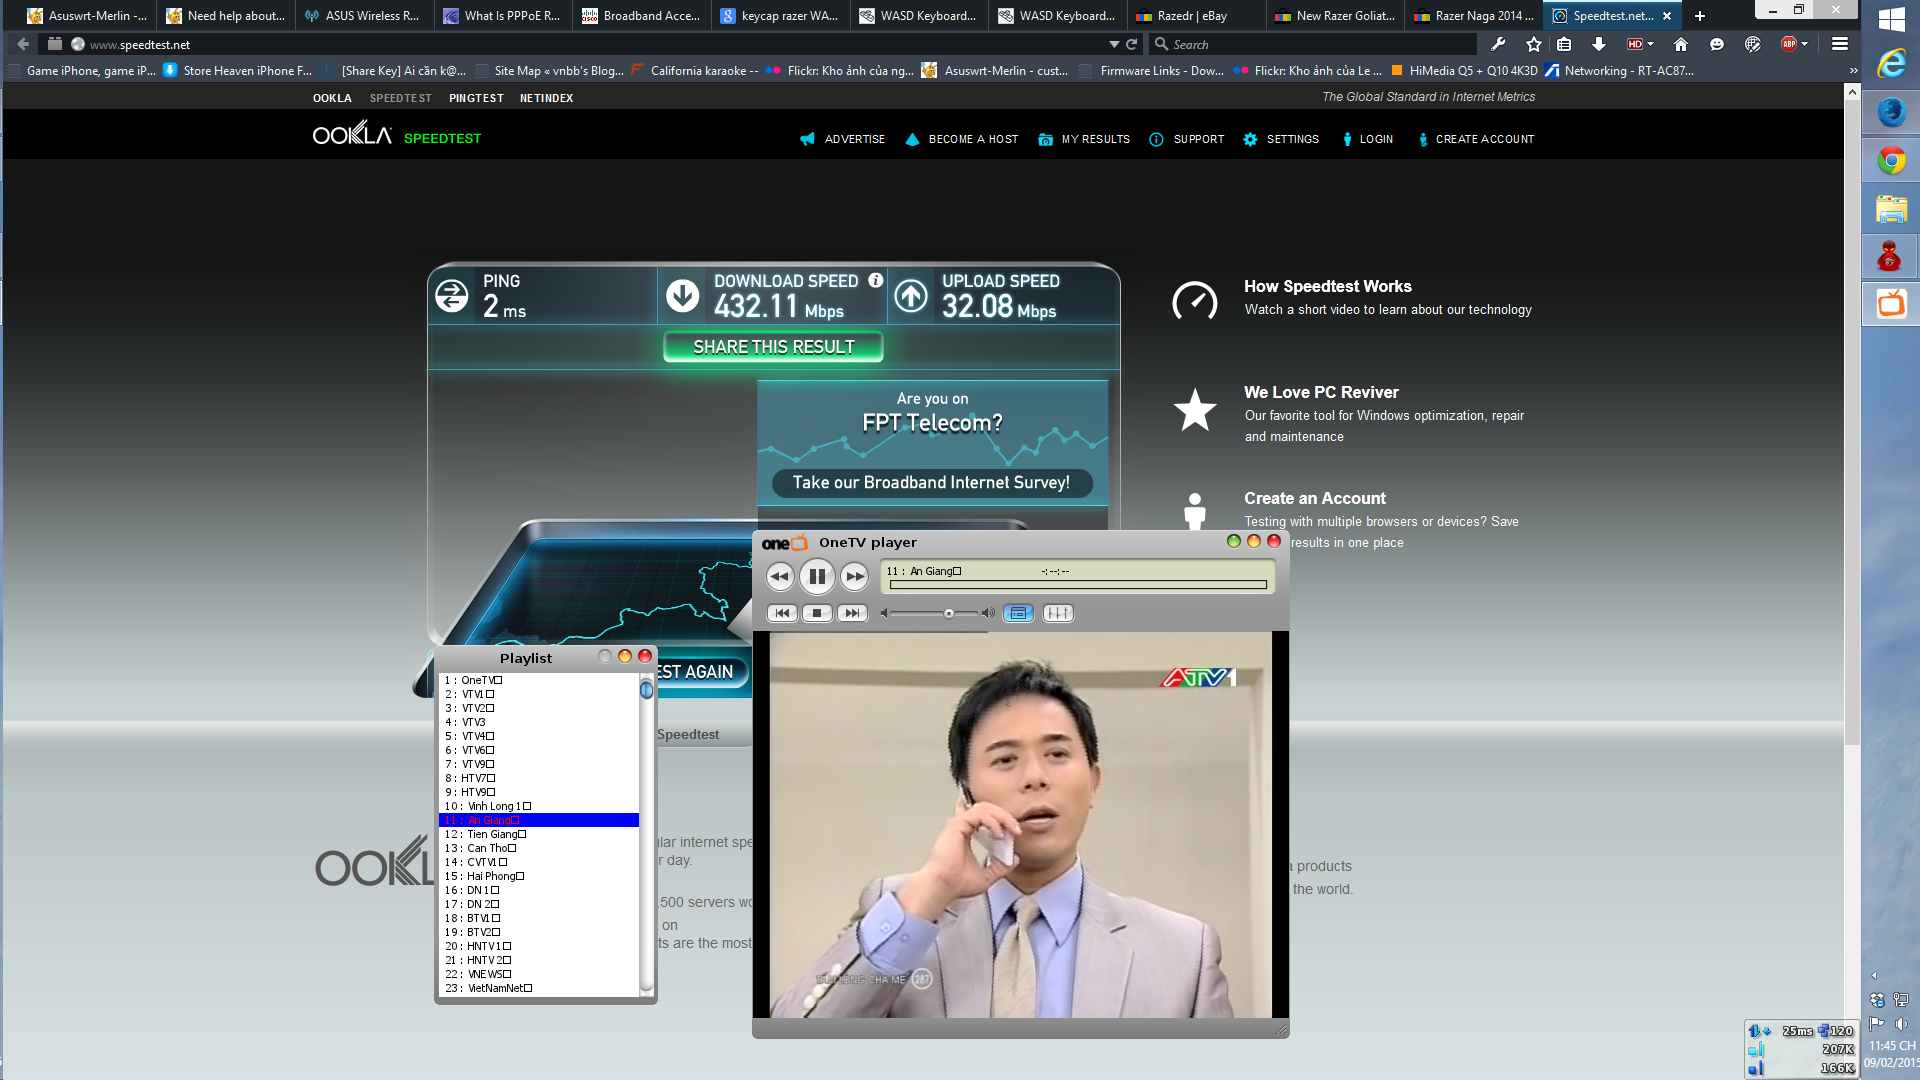1920x1080 pixels.
Task: Open MY RESULTS page
Action: point(1083,140)
